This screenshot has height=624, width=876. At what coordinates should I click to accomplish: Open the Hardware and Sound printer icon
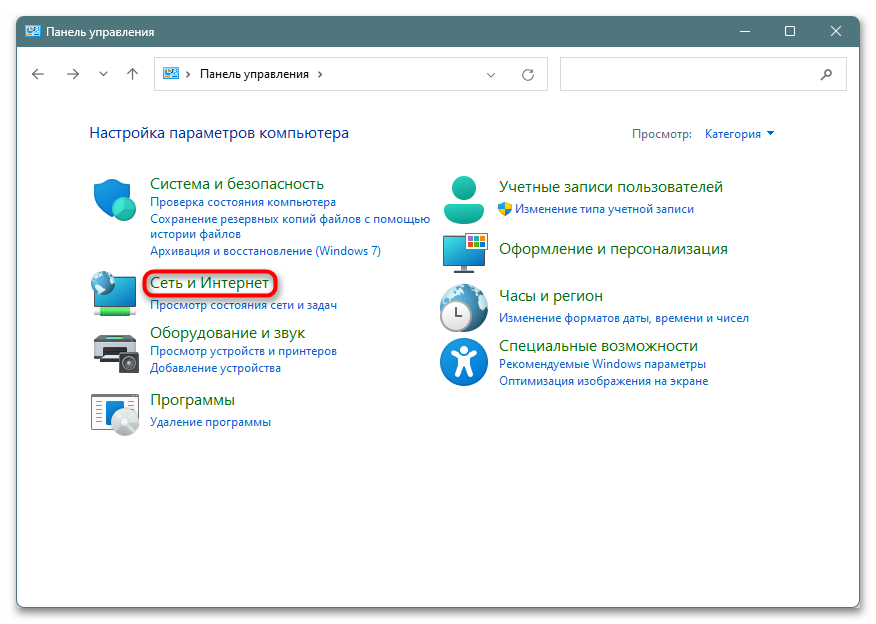click(x=116, y=353)
